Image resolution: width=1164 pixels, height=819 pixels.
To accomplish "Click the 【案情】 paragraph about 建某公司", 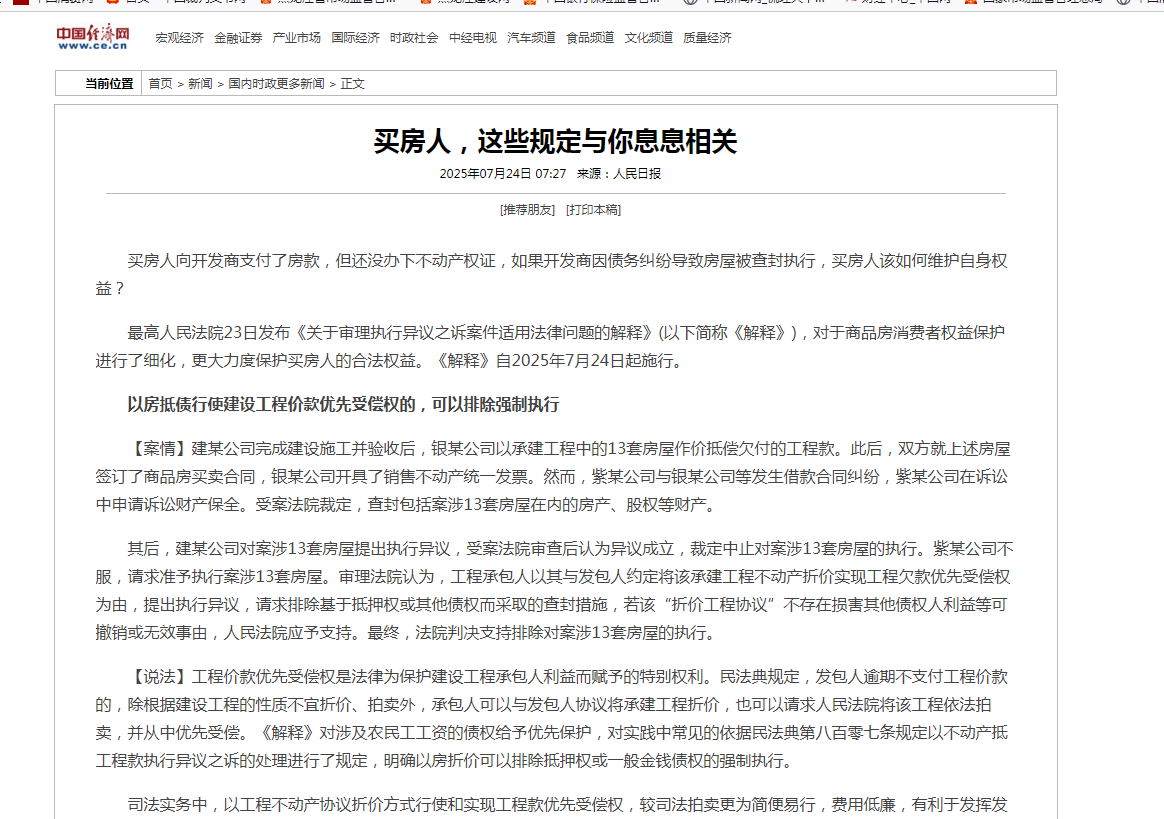I will [553, 477].
